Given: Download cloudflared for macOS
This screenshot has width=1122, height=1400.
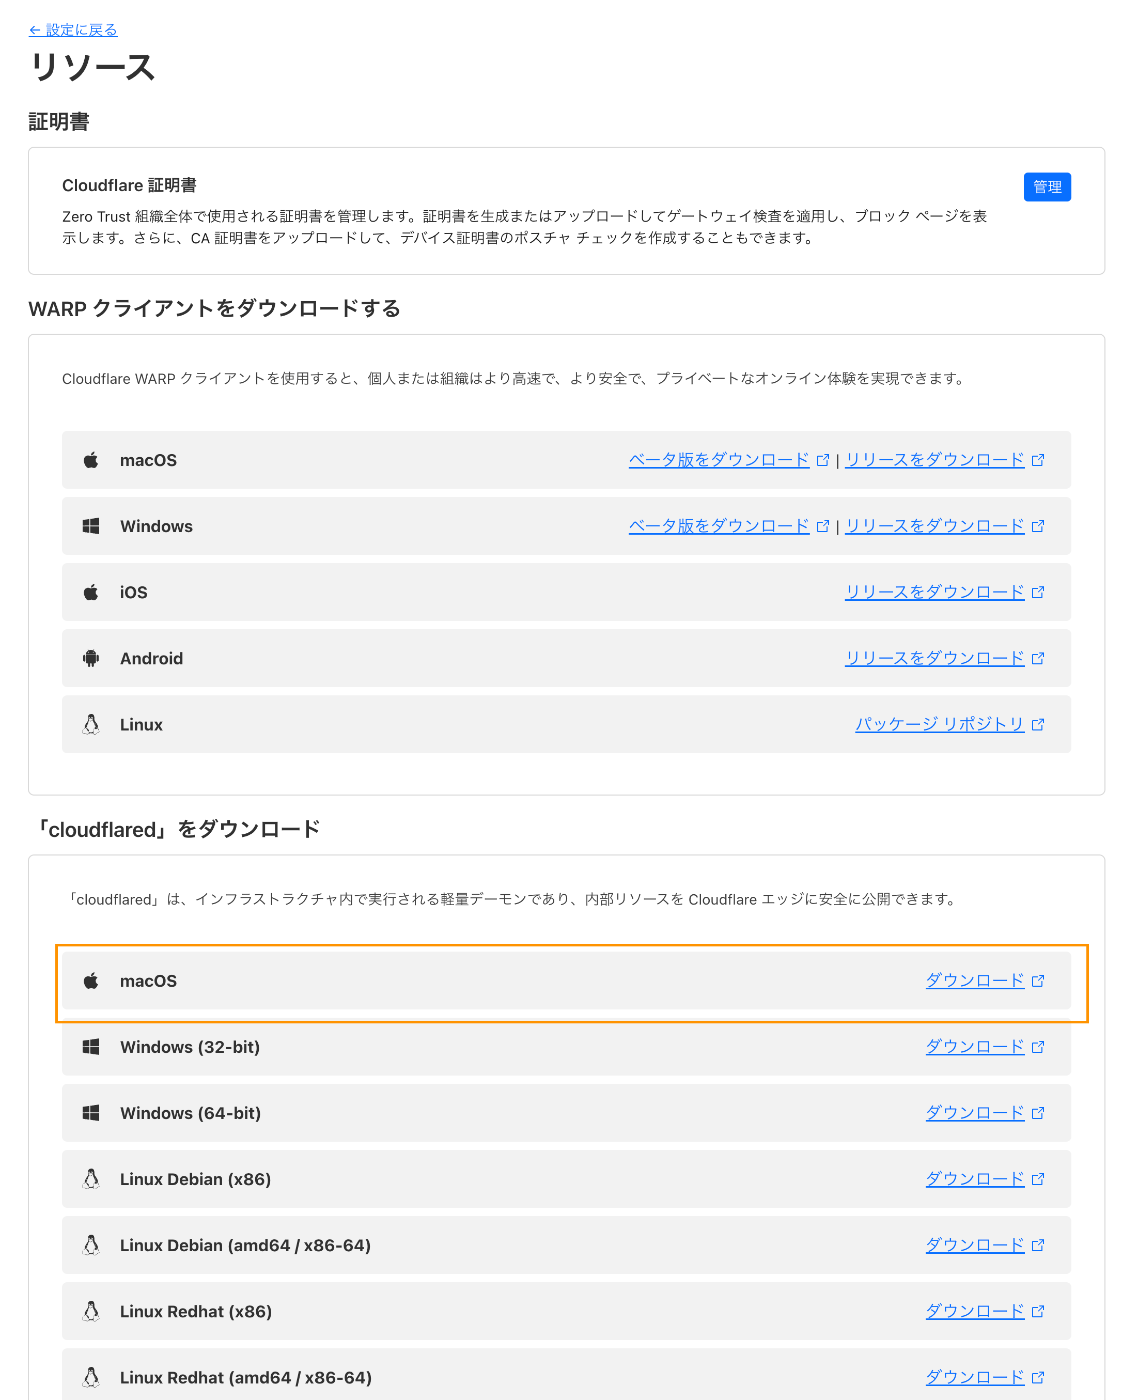Looking at the screenshot, I should pos(975,981).
